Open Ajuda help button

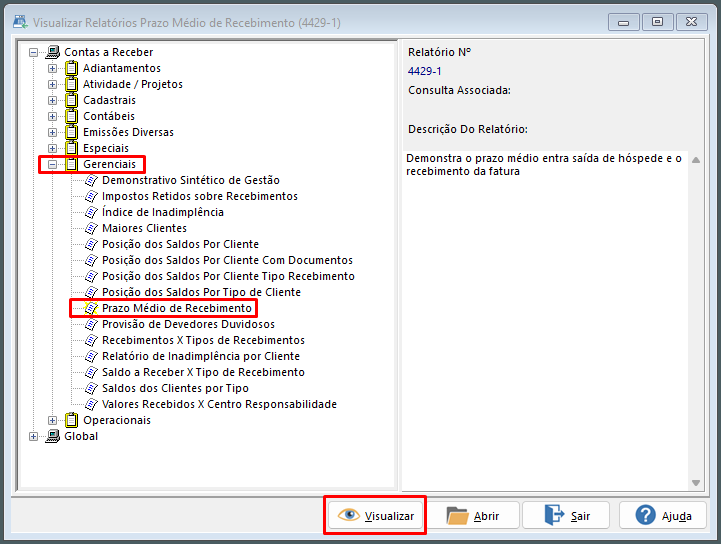pyautogui.click(x=663, y=515)
